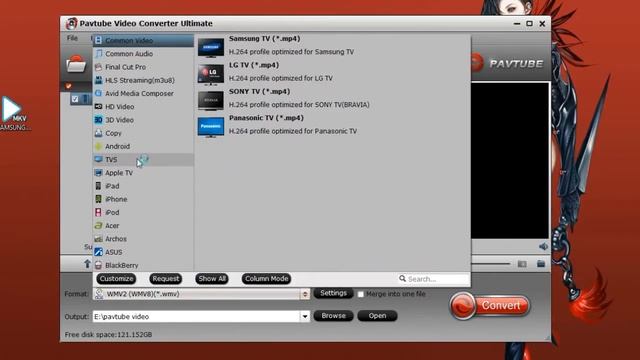Click Open for the output folder
Screen dimensions: 640x360
pyautogui.click(x=377, y=316)
